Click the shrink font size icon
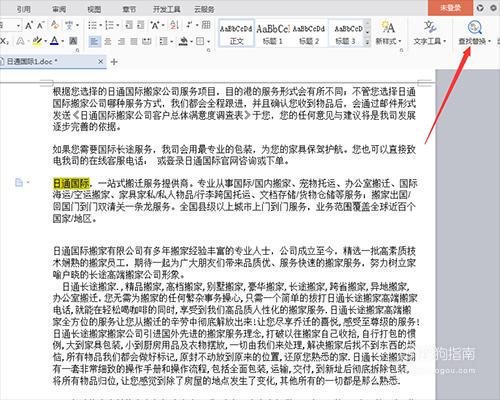Image resolution: width=500 pixels, height=400 pixels. (40, 25)
